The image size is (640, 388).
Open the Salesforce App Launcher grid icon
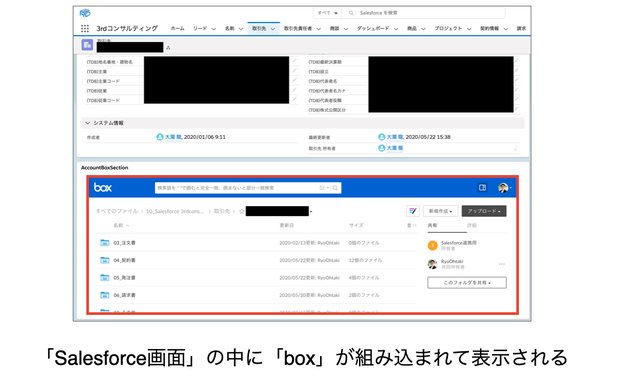(x=84, y=29)
